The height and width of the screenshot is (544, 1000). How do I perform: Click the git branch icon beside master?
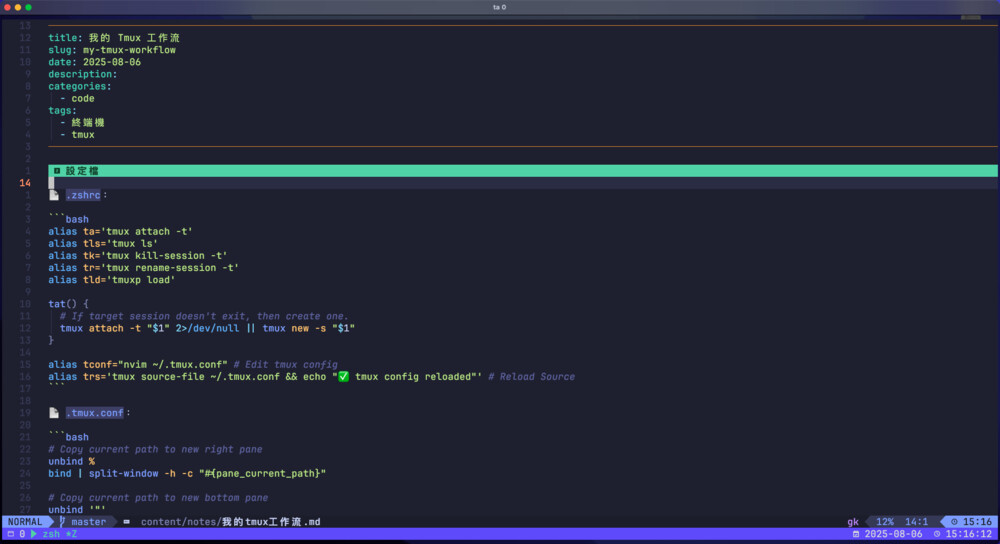pos(63,522)
